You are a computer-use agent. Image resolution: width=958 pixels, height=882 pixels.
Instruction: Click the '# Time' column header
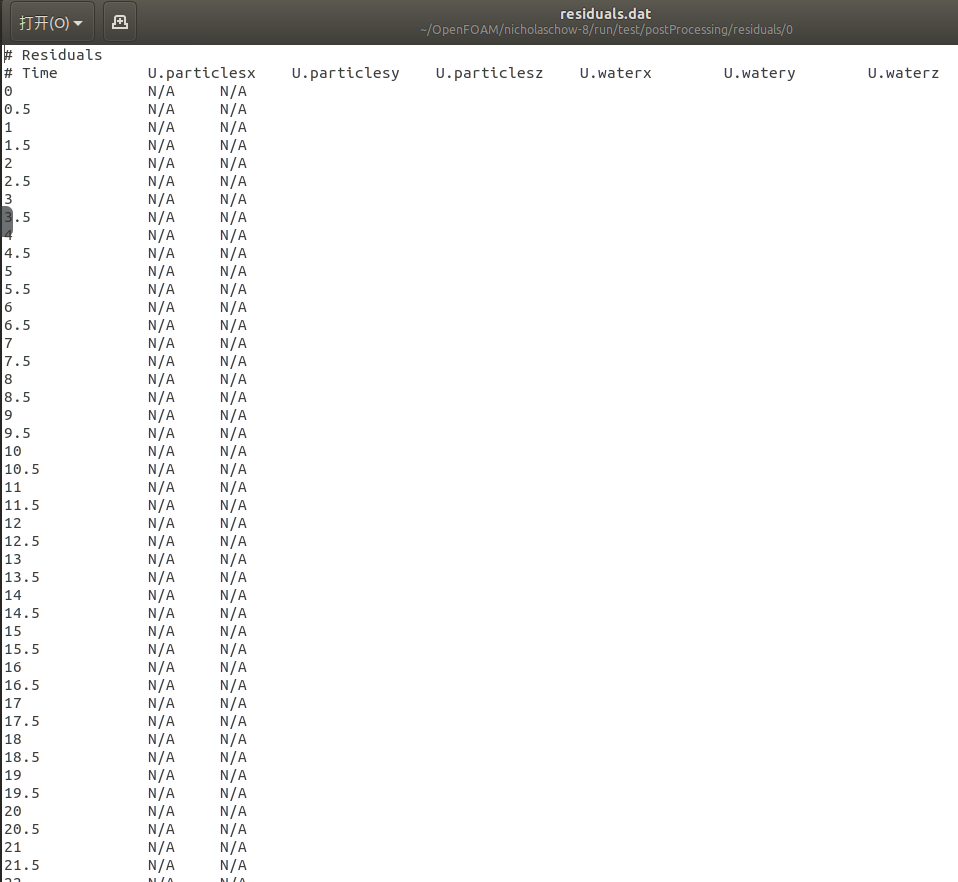coord(31,73)
